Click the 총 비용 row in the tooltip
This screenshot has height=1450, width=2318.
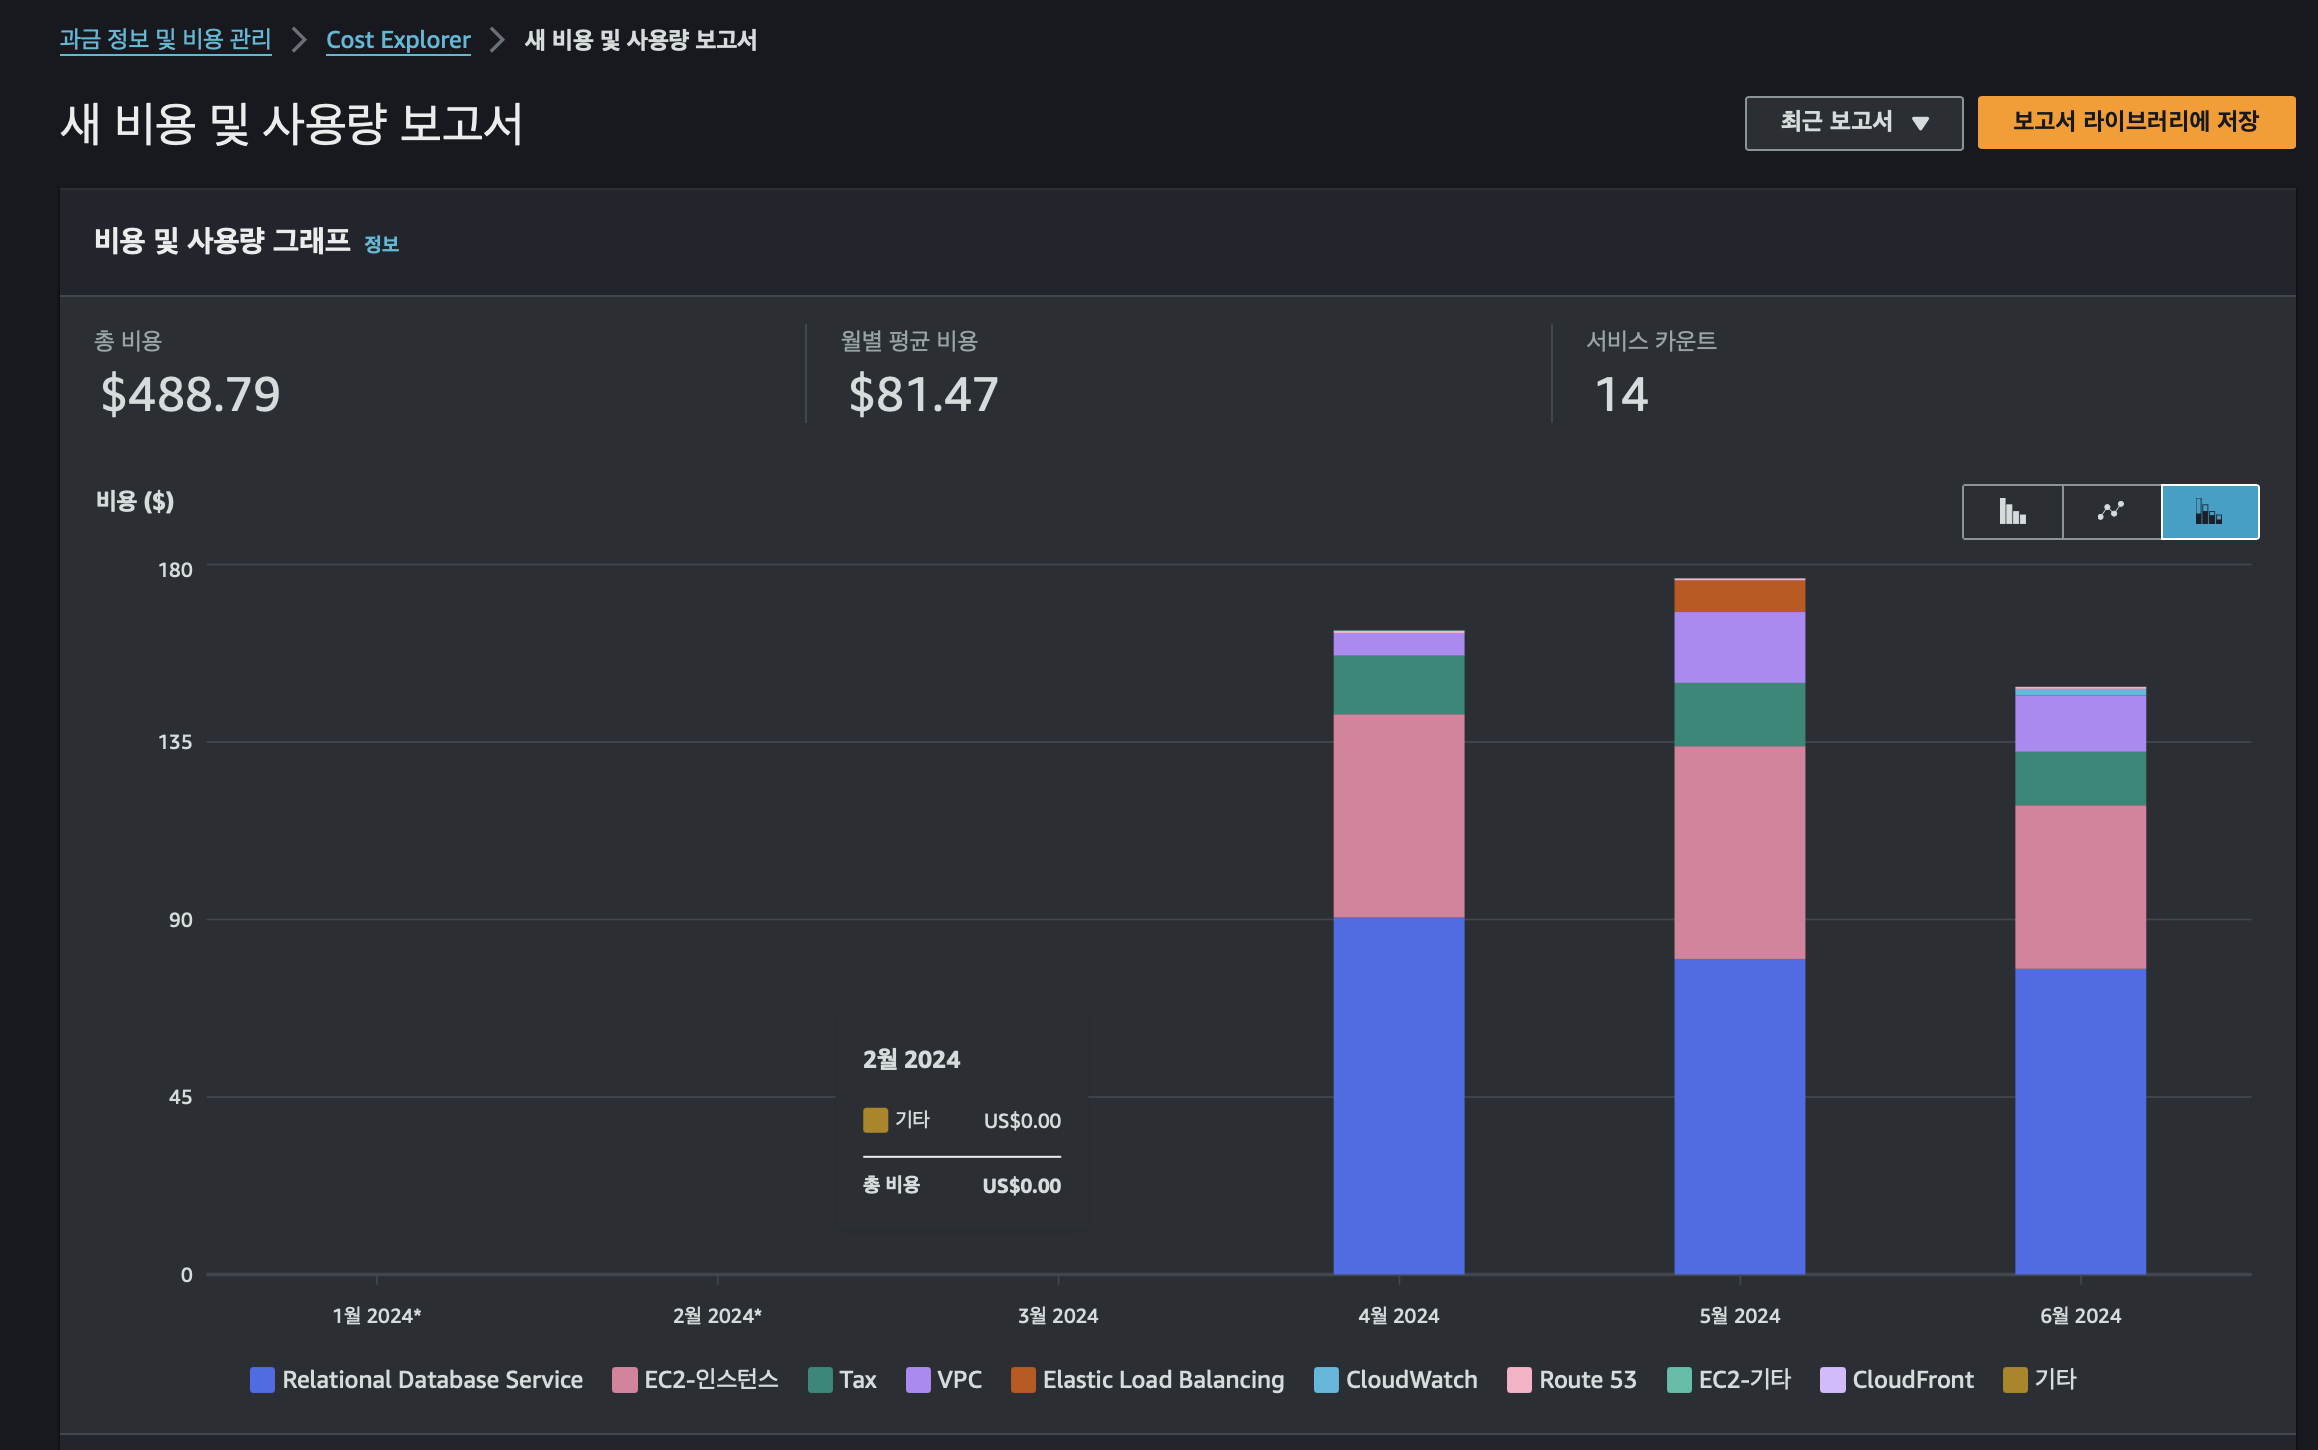(x=962, y=1185)
